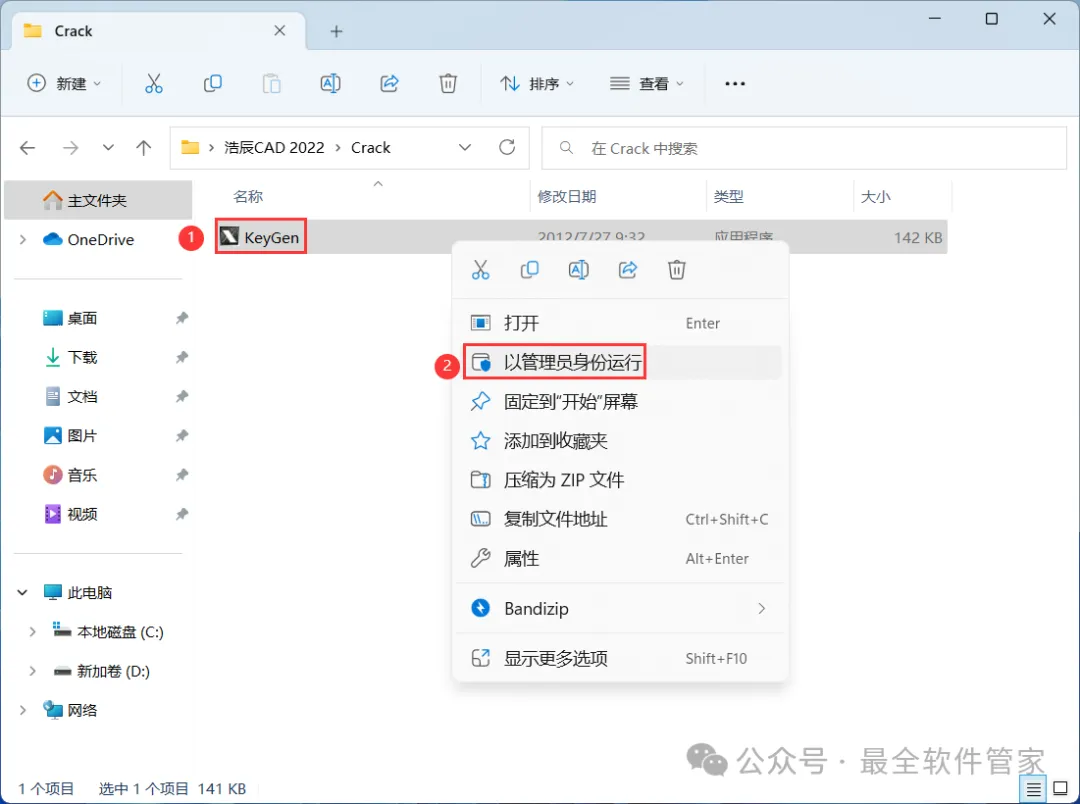Sort by the 名称 column header
The width and height of the screenshot is (1080, 804).
click(x=248, y=196)
